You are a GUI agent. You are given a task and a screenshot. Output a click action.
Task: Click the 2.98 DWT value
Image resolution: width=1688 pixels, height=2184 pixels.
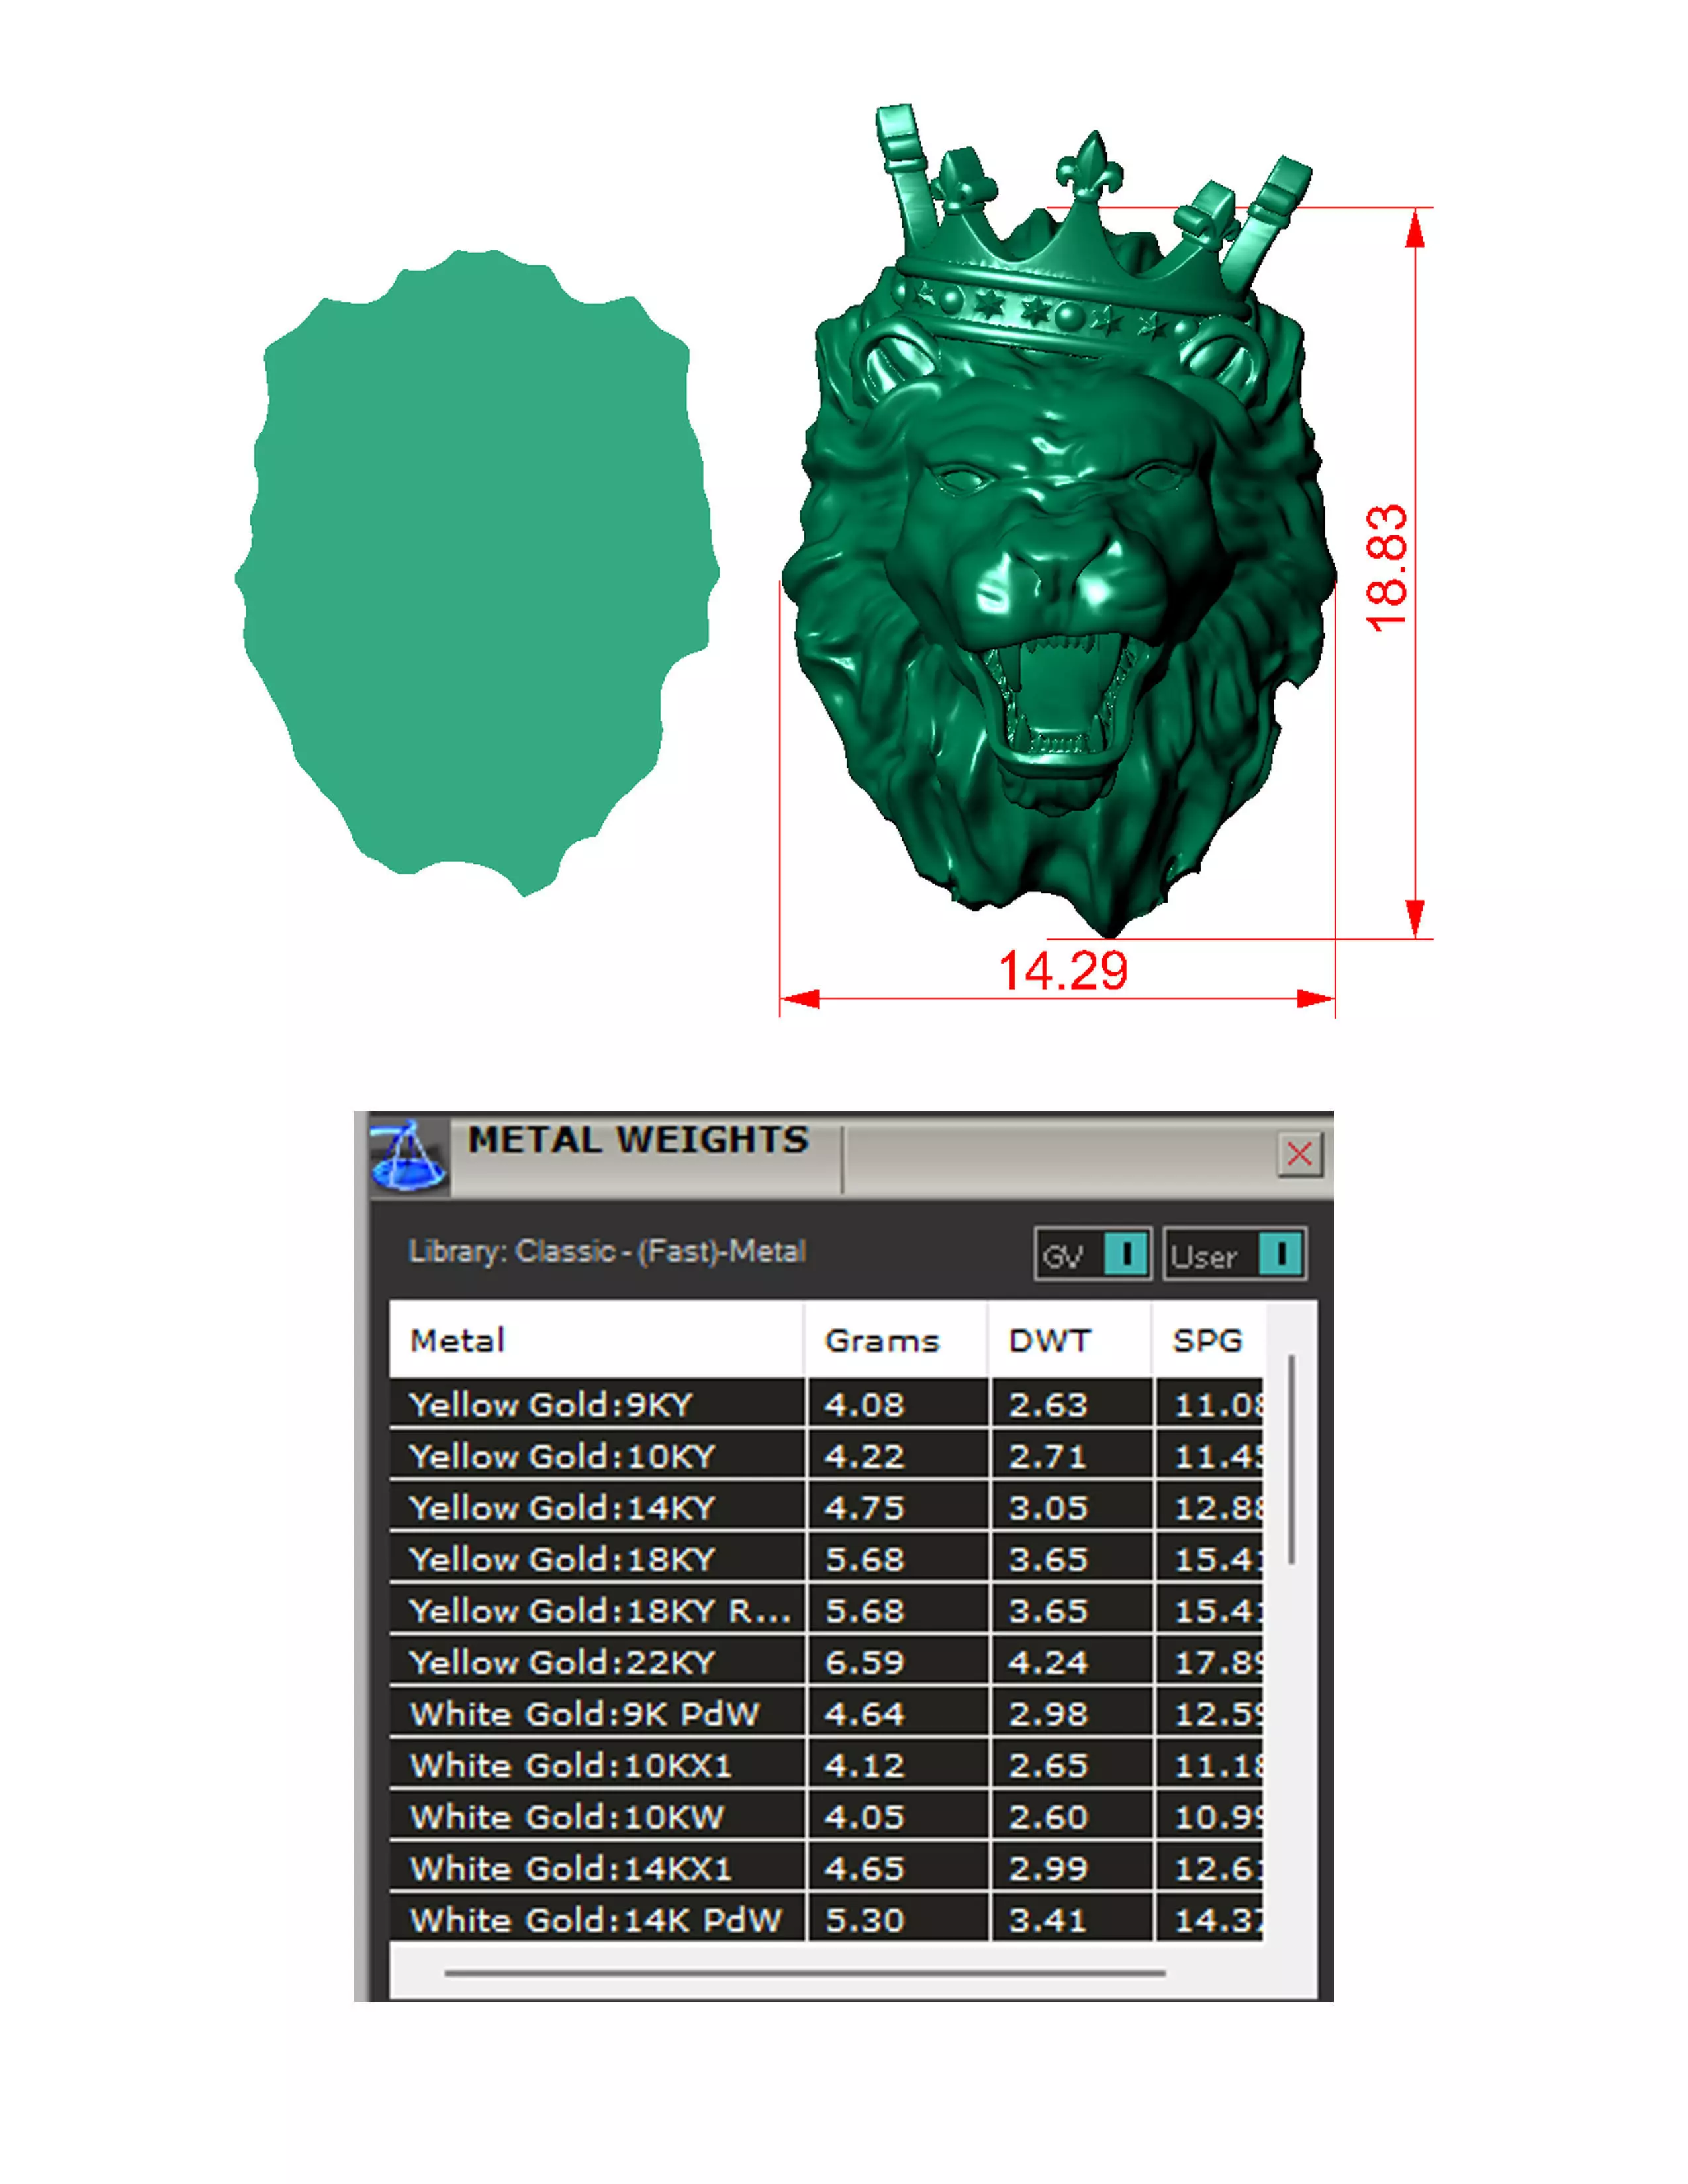click(x=1047, y=1714)
